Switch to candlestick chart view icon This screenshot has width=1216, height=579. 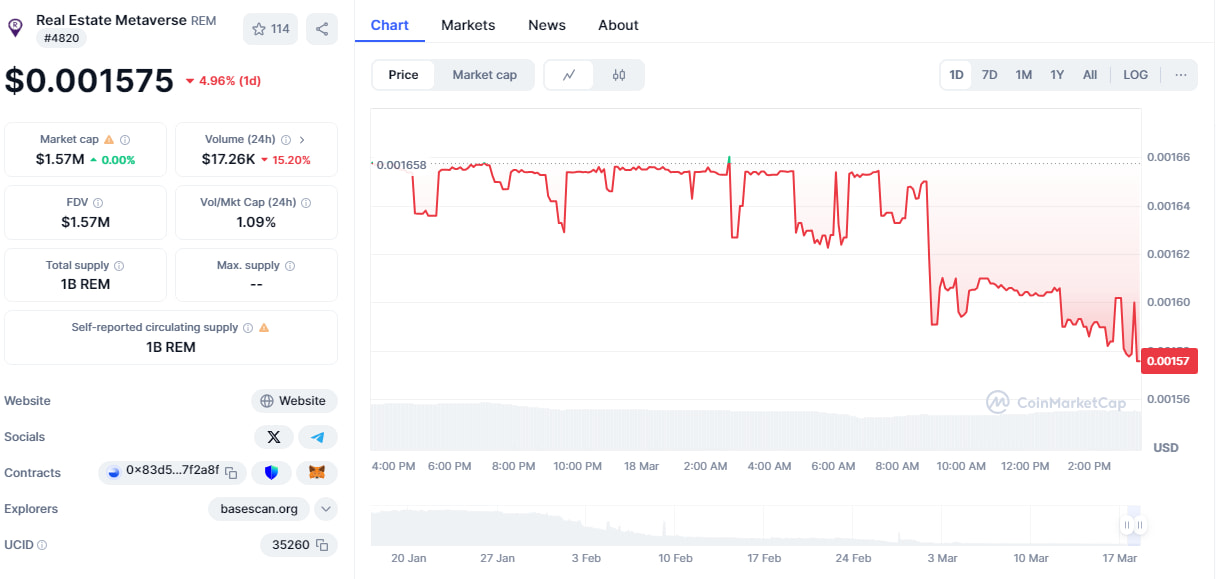point(619,75)
